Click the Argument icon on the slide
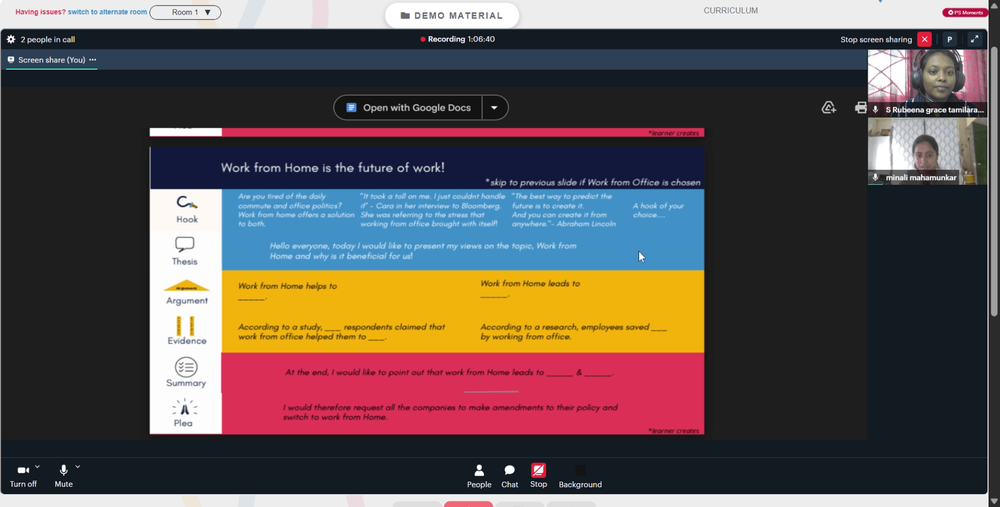 pos(187,286)
